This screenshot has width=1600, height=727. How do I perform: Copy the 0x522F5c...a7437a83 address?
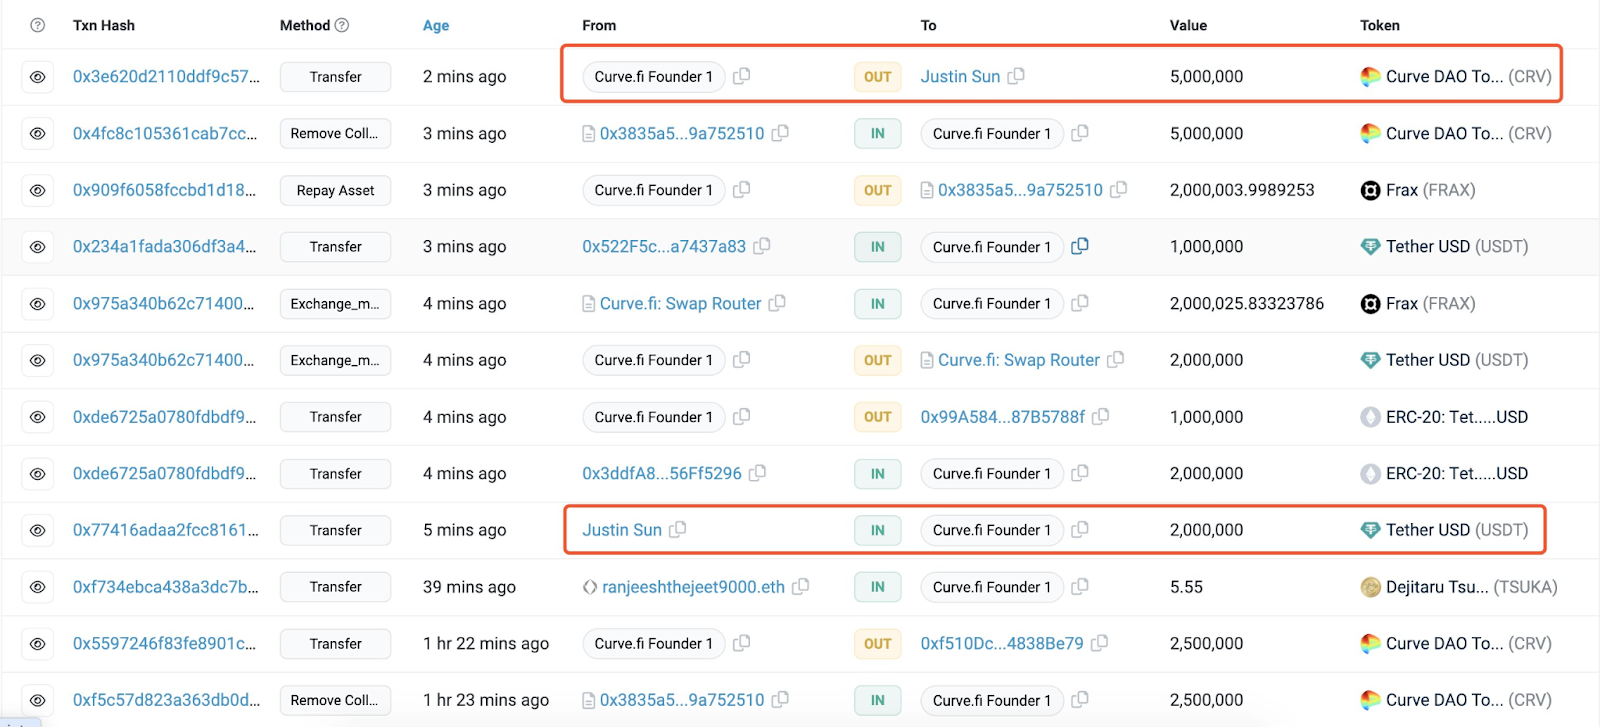762,246
